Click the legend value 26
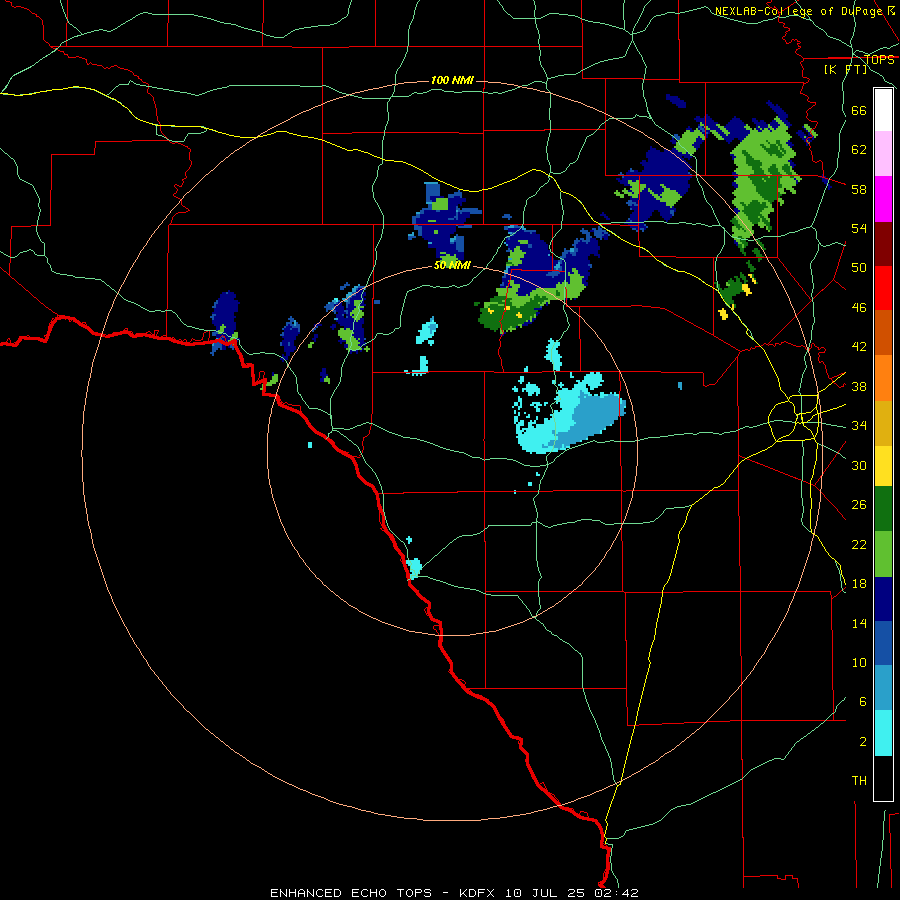Viewport: 900px width, 900px height. coord(859,505)
